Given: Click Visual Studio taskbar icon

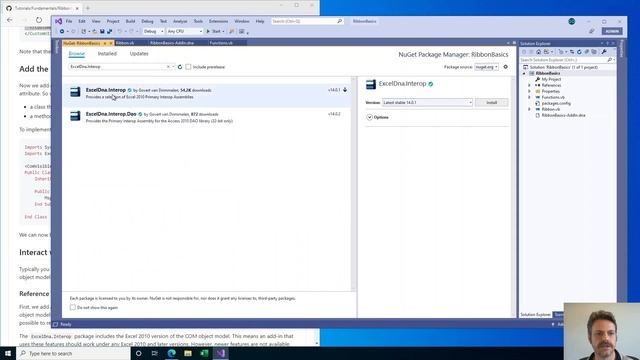Looking at the screenshot, I should click(220, 353).
